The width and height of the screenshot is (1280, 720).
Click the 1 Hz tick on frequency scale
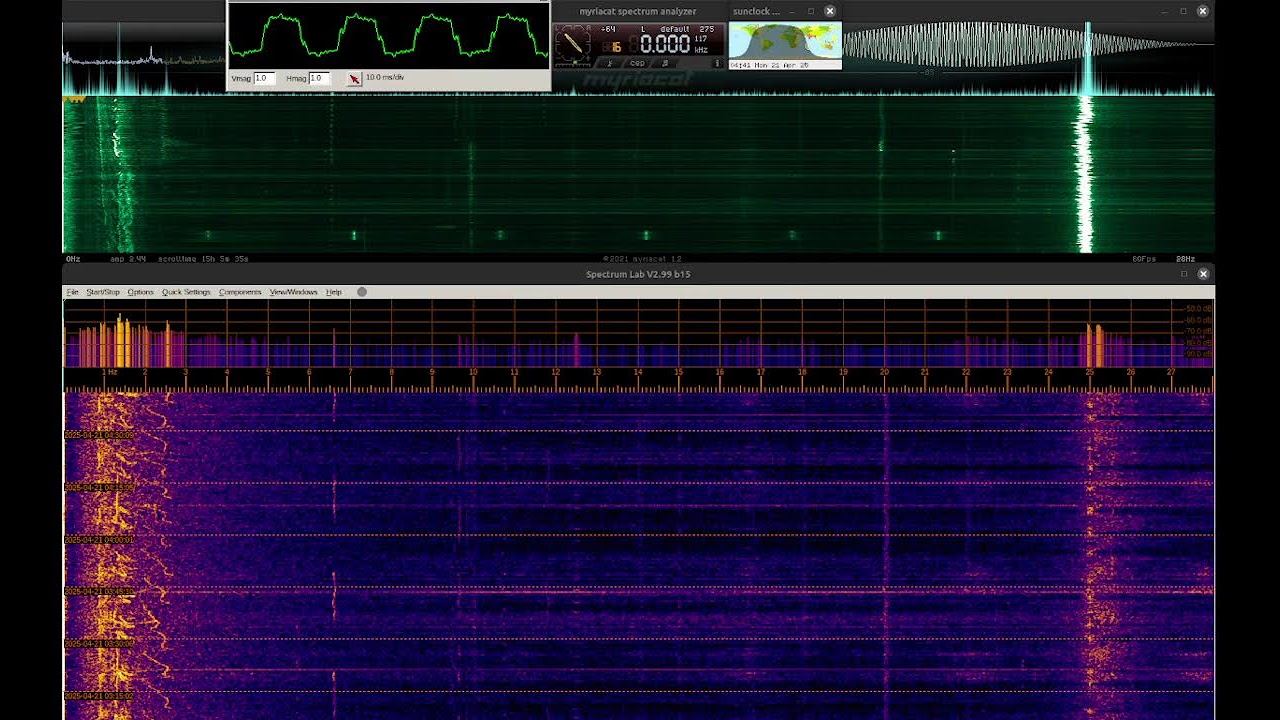click(x=110, y=372)
